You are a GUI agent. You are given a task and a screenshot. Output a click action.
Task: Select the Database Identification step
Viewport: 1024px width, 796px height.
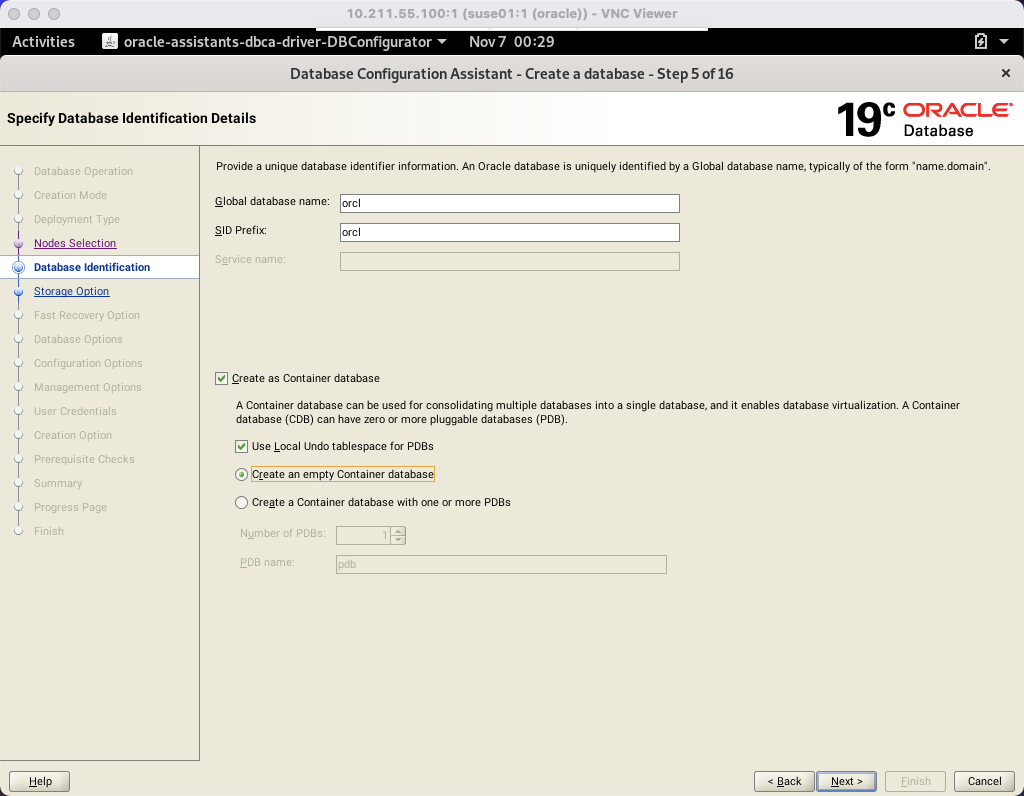coord(92,267)
